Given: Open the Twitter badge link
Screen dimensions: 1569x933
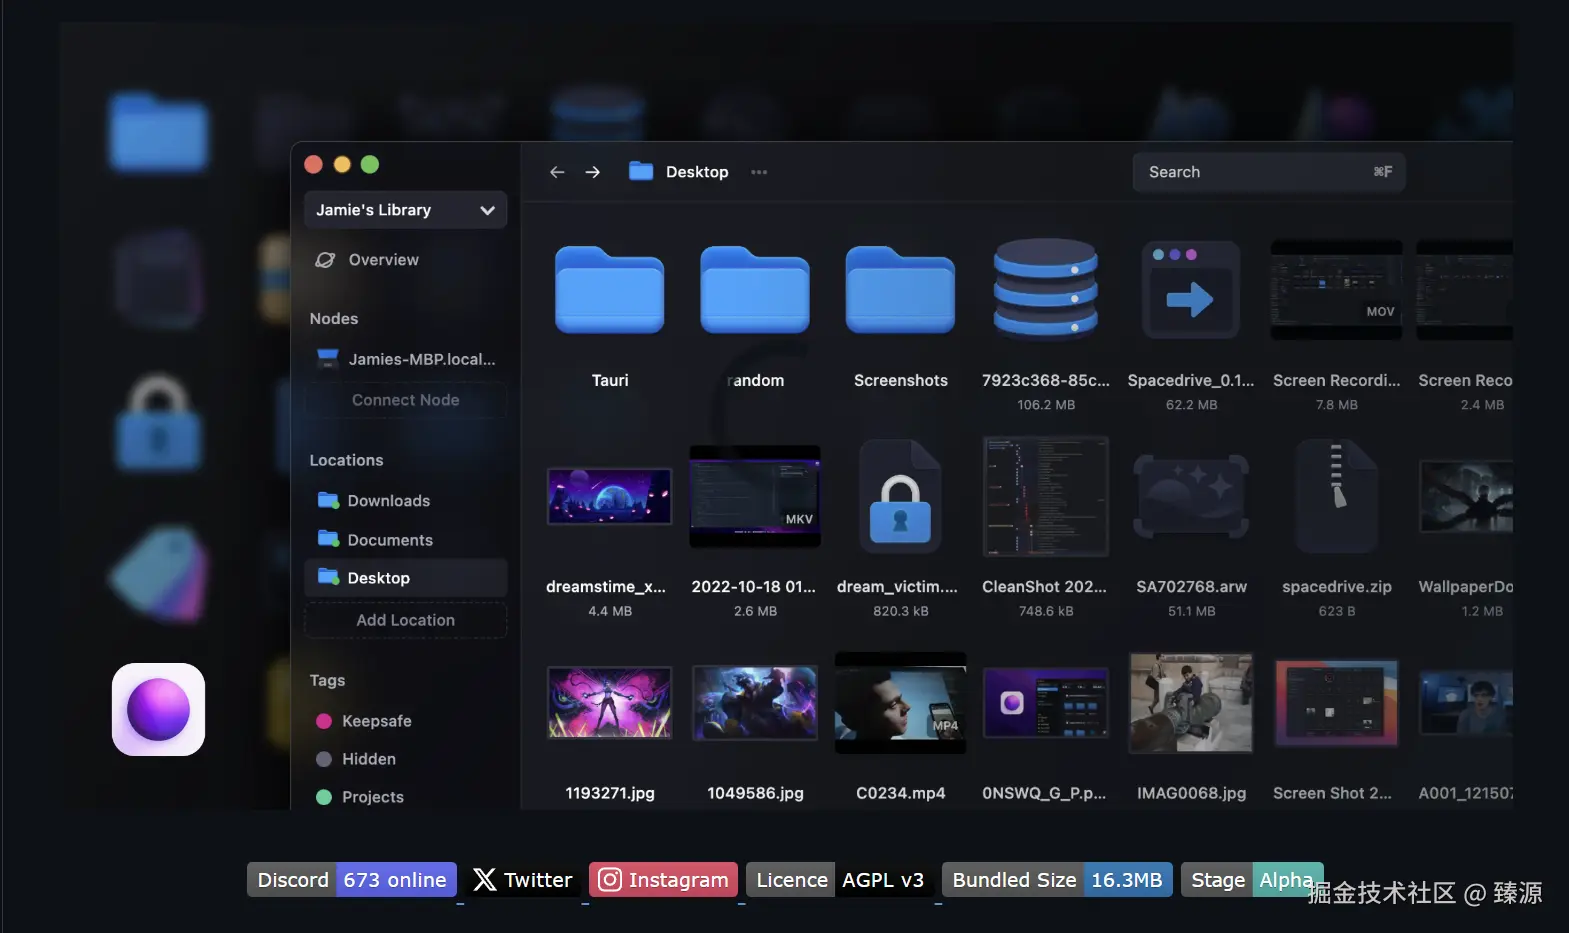Looking at the screenshot, I should 523,880.
